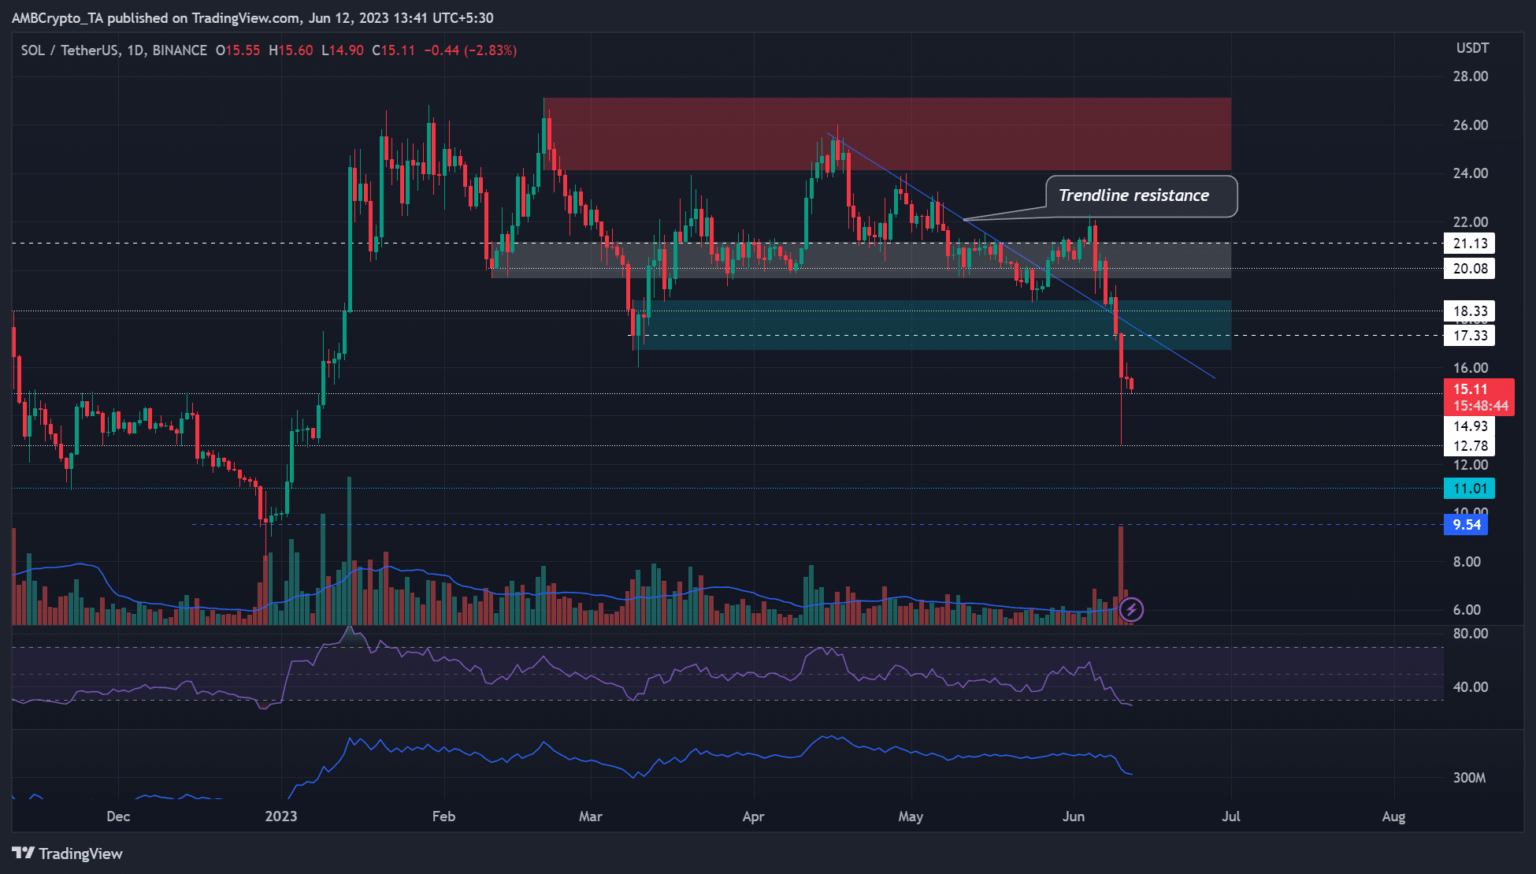This screenshot has height=874, width=1536.
Task: Select the teal 11.01 price label
Action: coord(1469,488)
